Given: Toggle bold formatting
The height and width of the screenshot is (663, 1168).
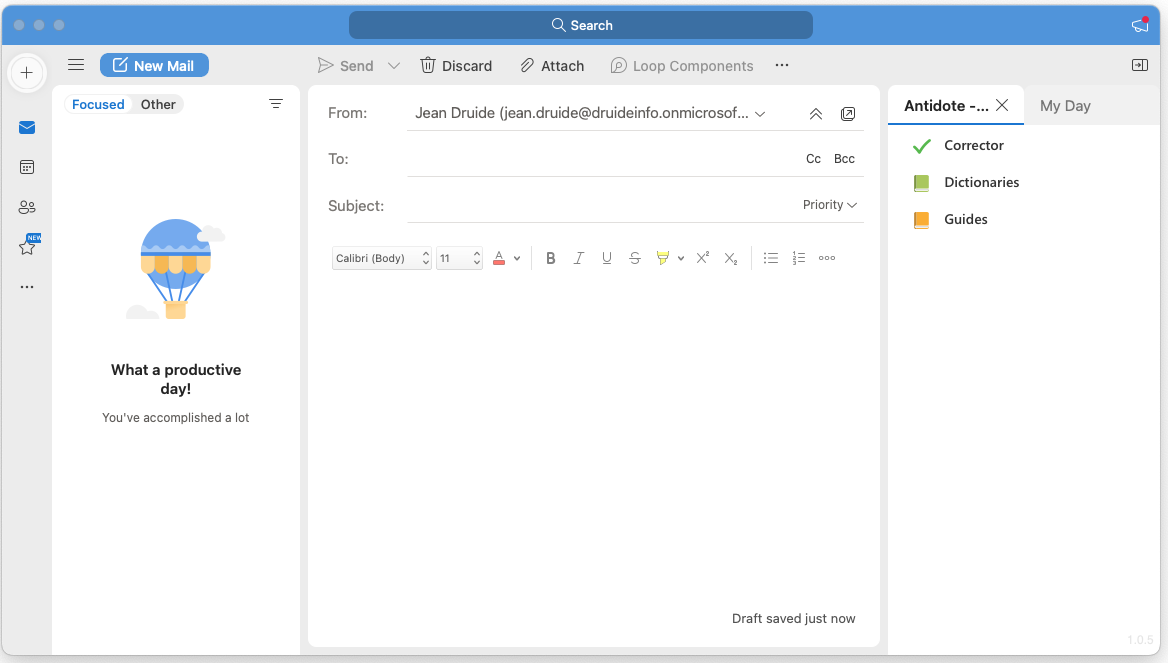Looking at the screenshot, I should coord(550,258).
